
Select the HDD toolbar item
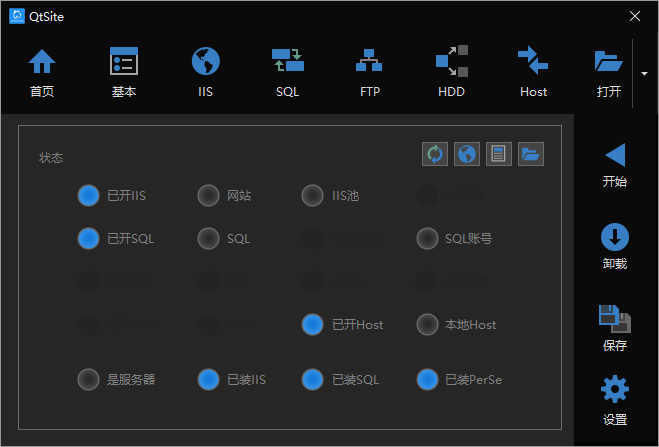[x=452, y=73]
